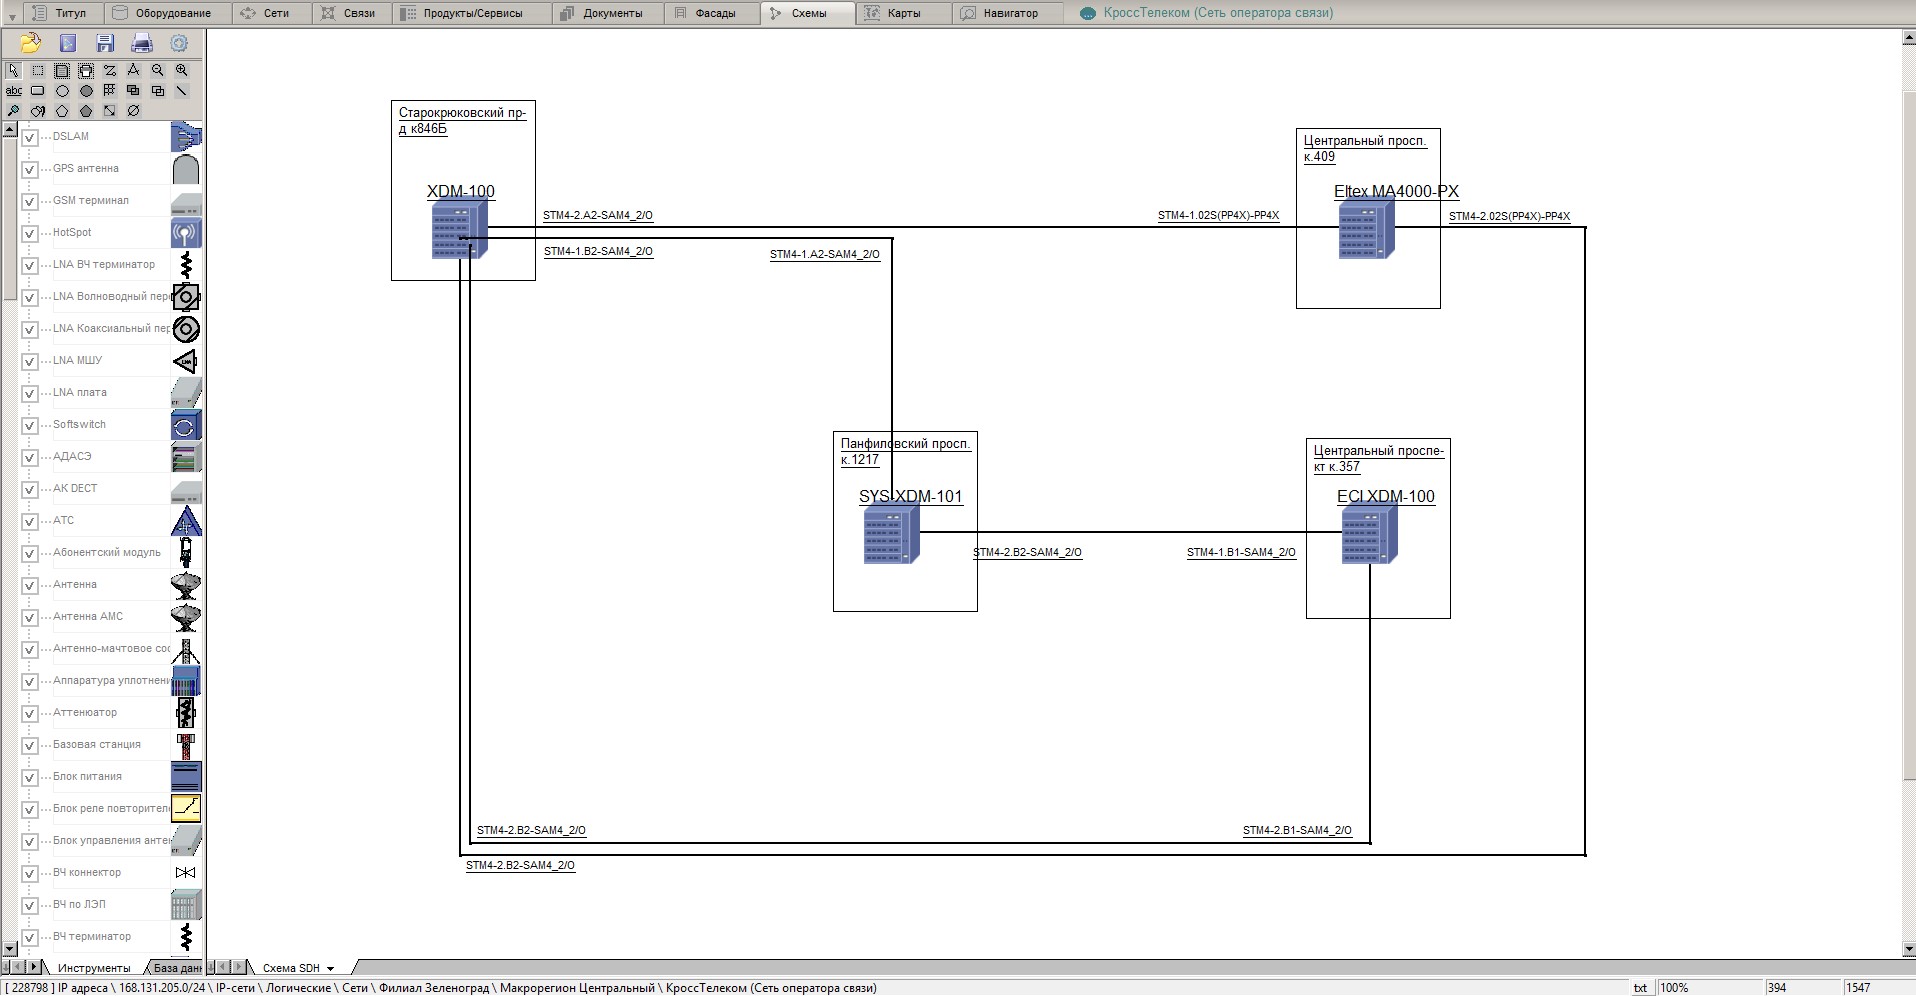Toggle the HotSpot checkbox

coord(30,234)
